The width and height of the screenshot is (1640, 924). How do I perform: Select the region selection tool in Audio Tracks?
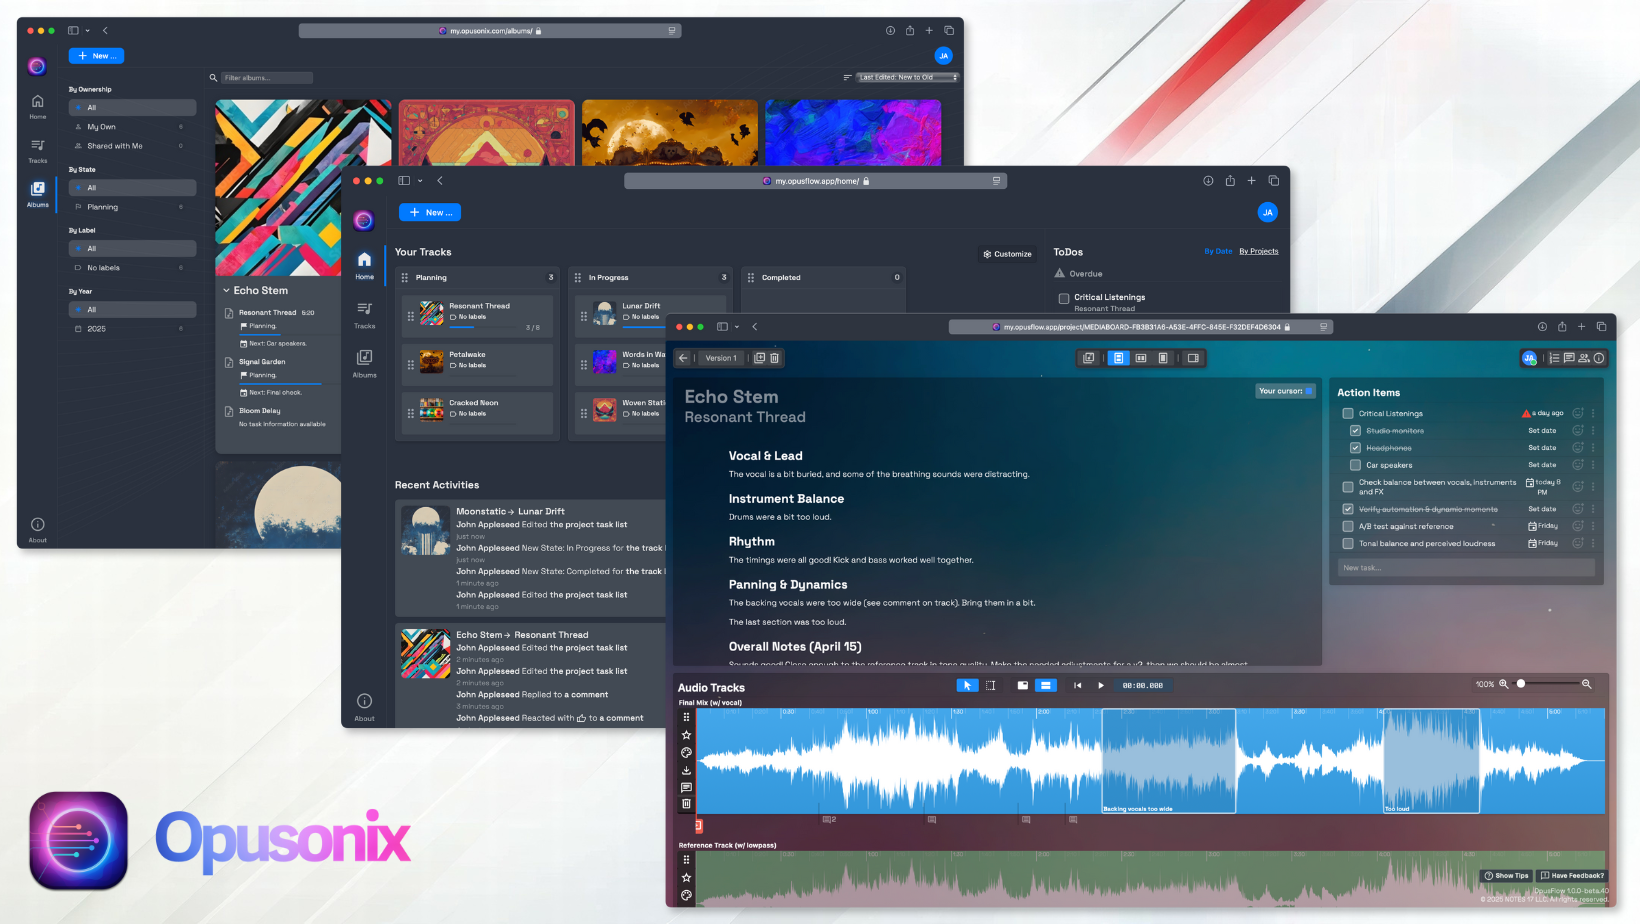(990, 685)
